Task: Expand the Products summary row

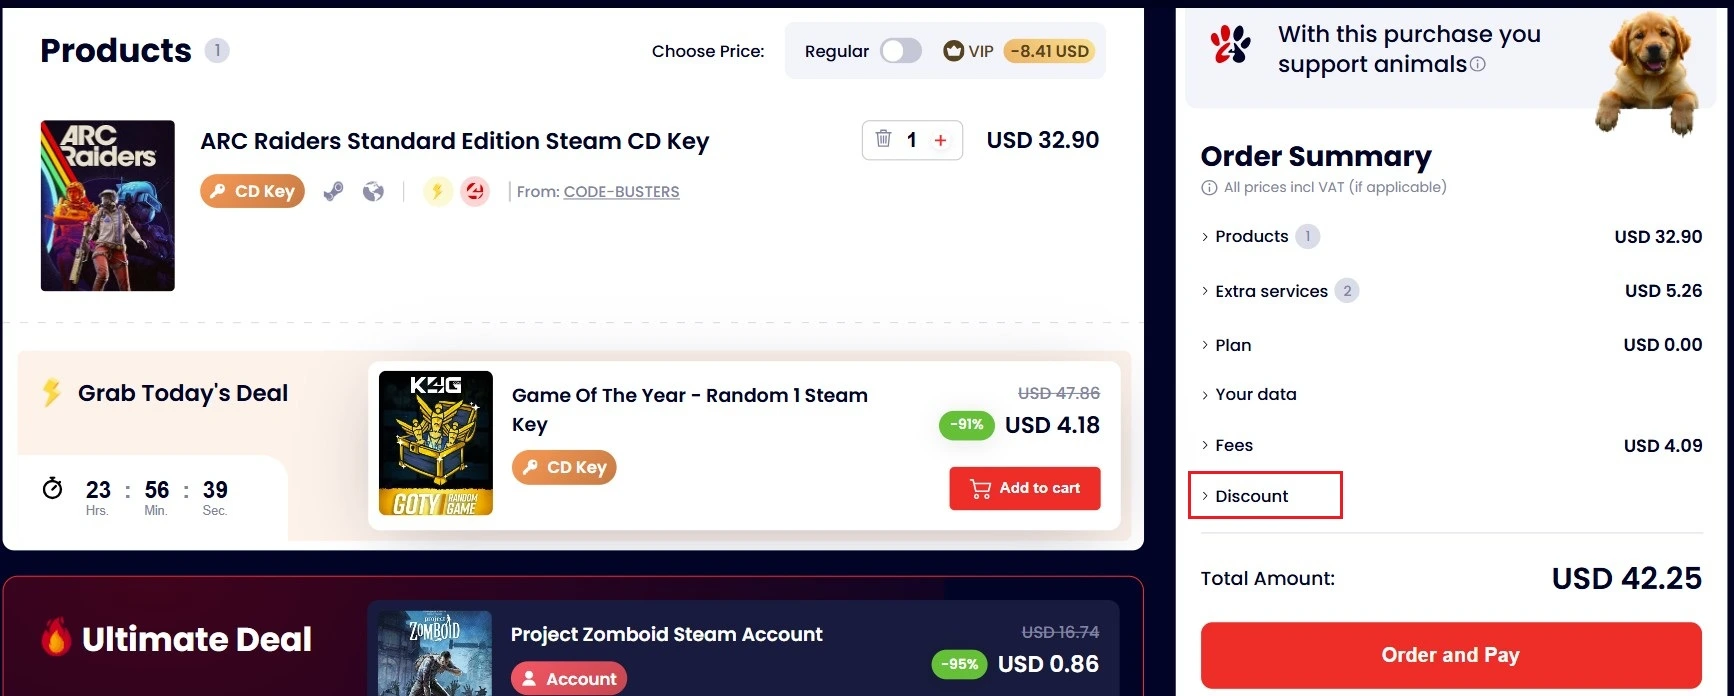Action: 1251,237
